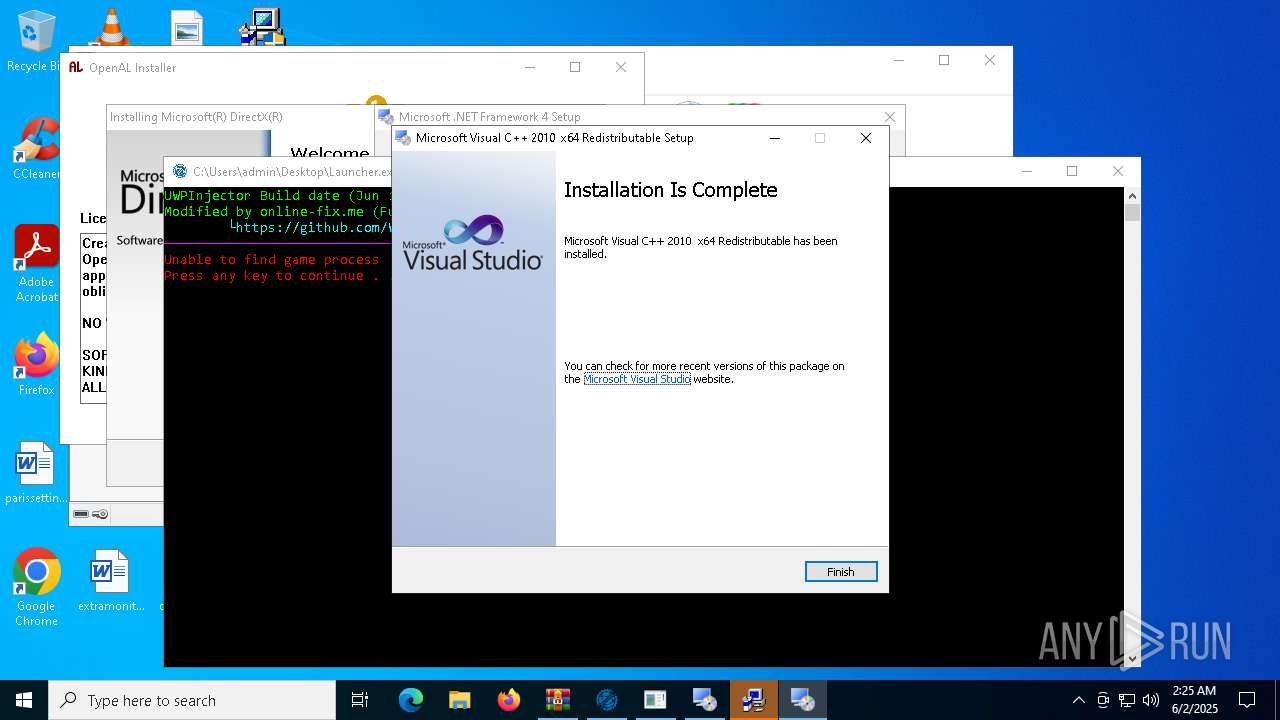
Task: Open WinRAR from the taskbar
Action: tap(557, 700)
